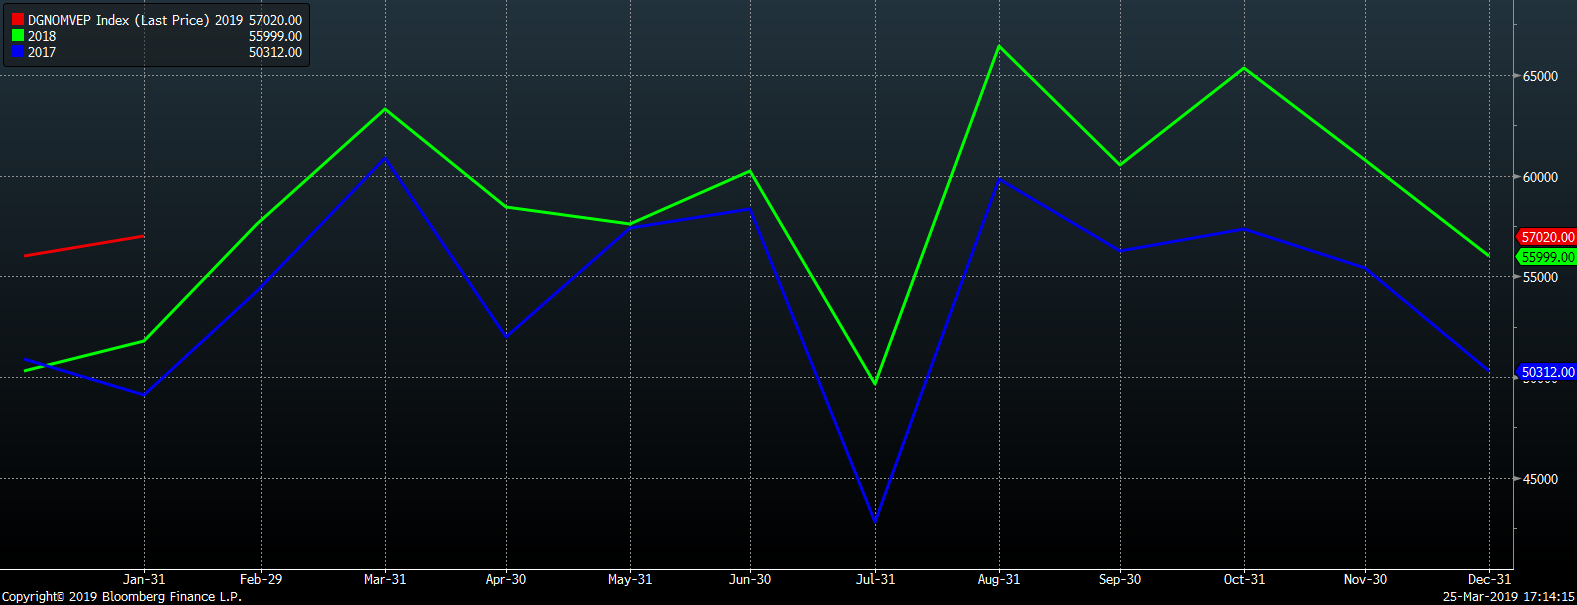1577x605 pixels.
Task: Click the 45000 y-axis scale label
Action: pos(1540,479)
